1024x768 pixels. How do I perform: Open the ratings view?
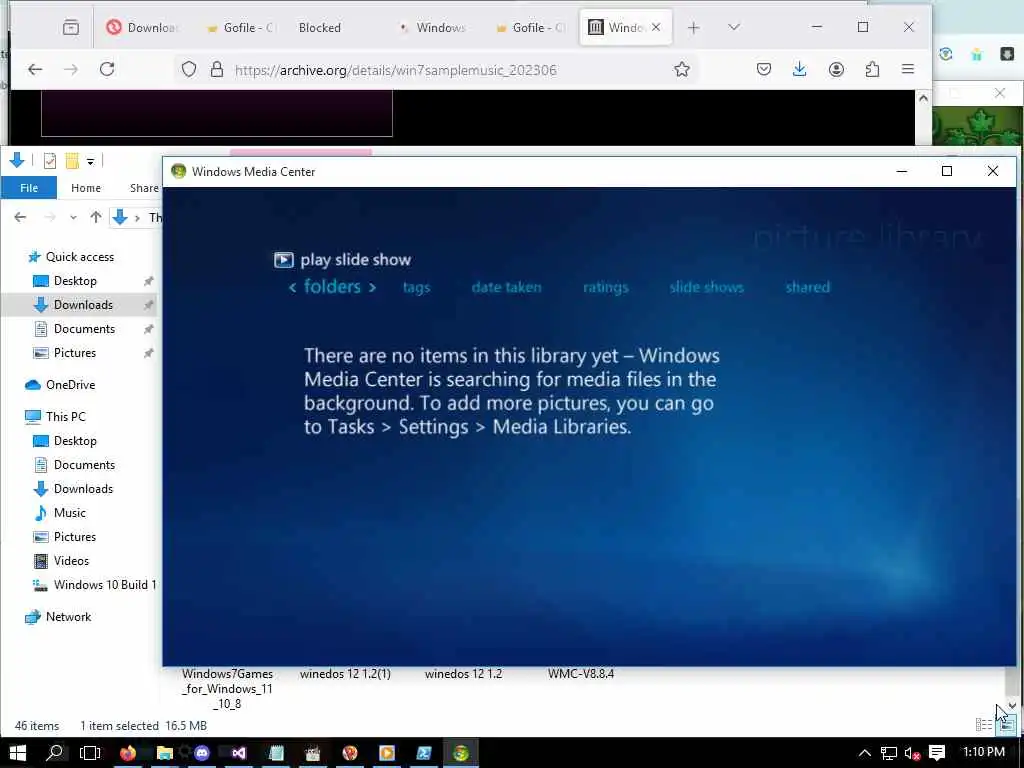coord(605,287)
